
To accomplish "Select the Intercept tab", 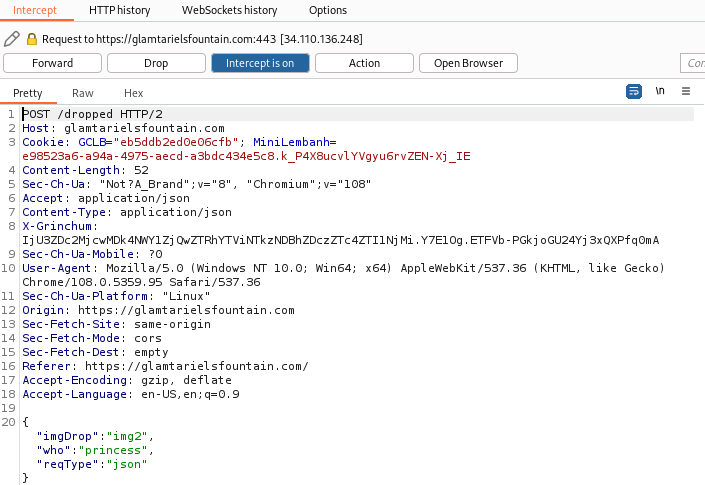I will [x=35, y=10].
